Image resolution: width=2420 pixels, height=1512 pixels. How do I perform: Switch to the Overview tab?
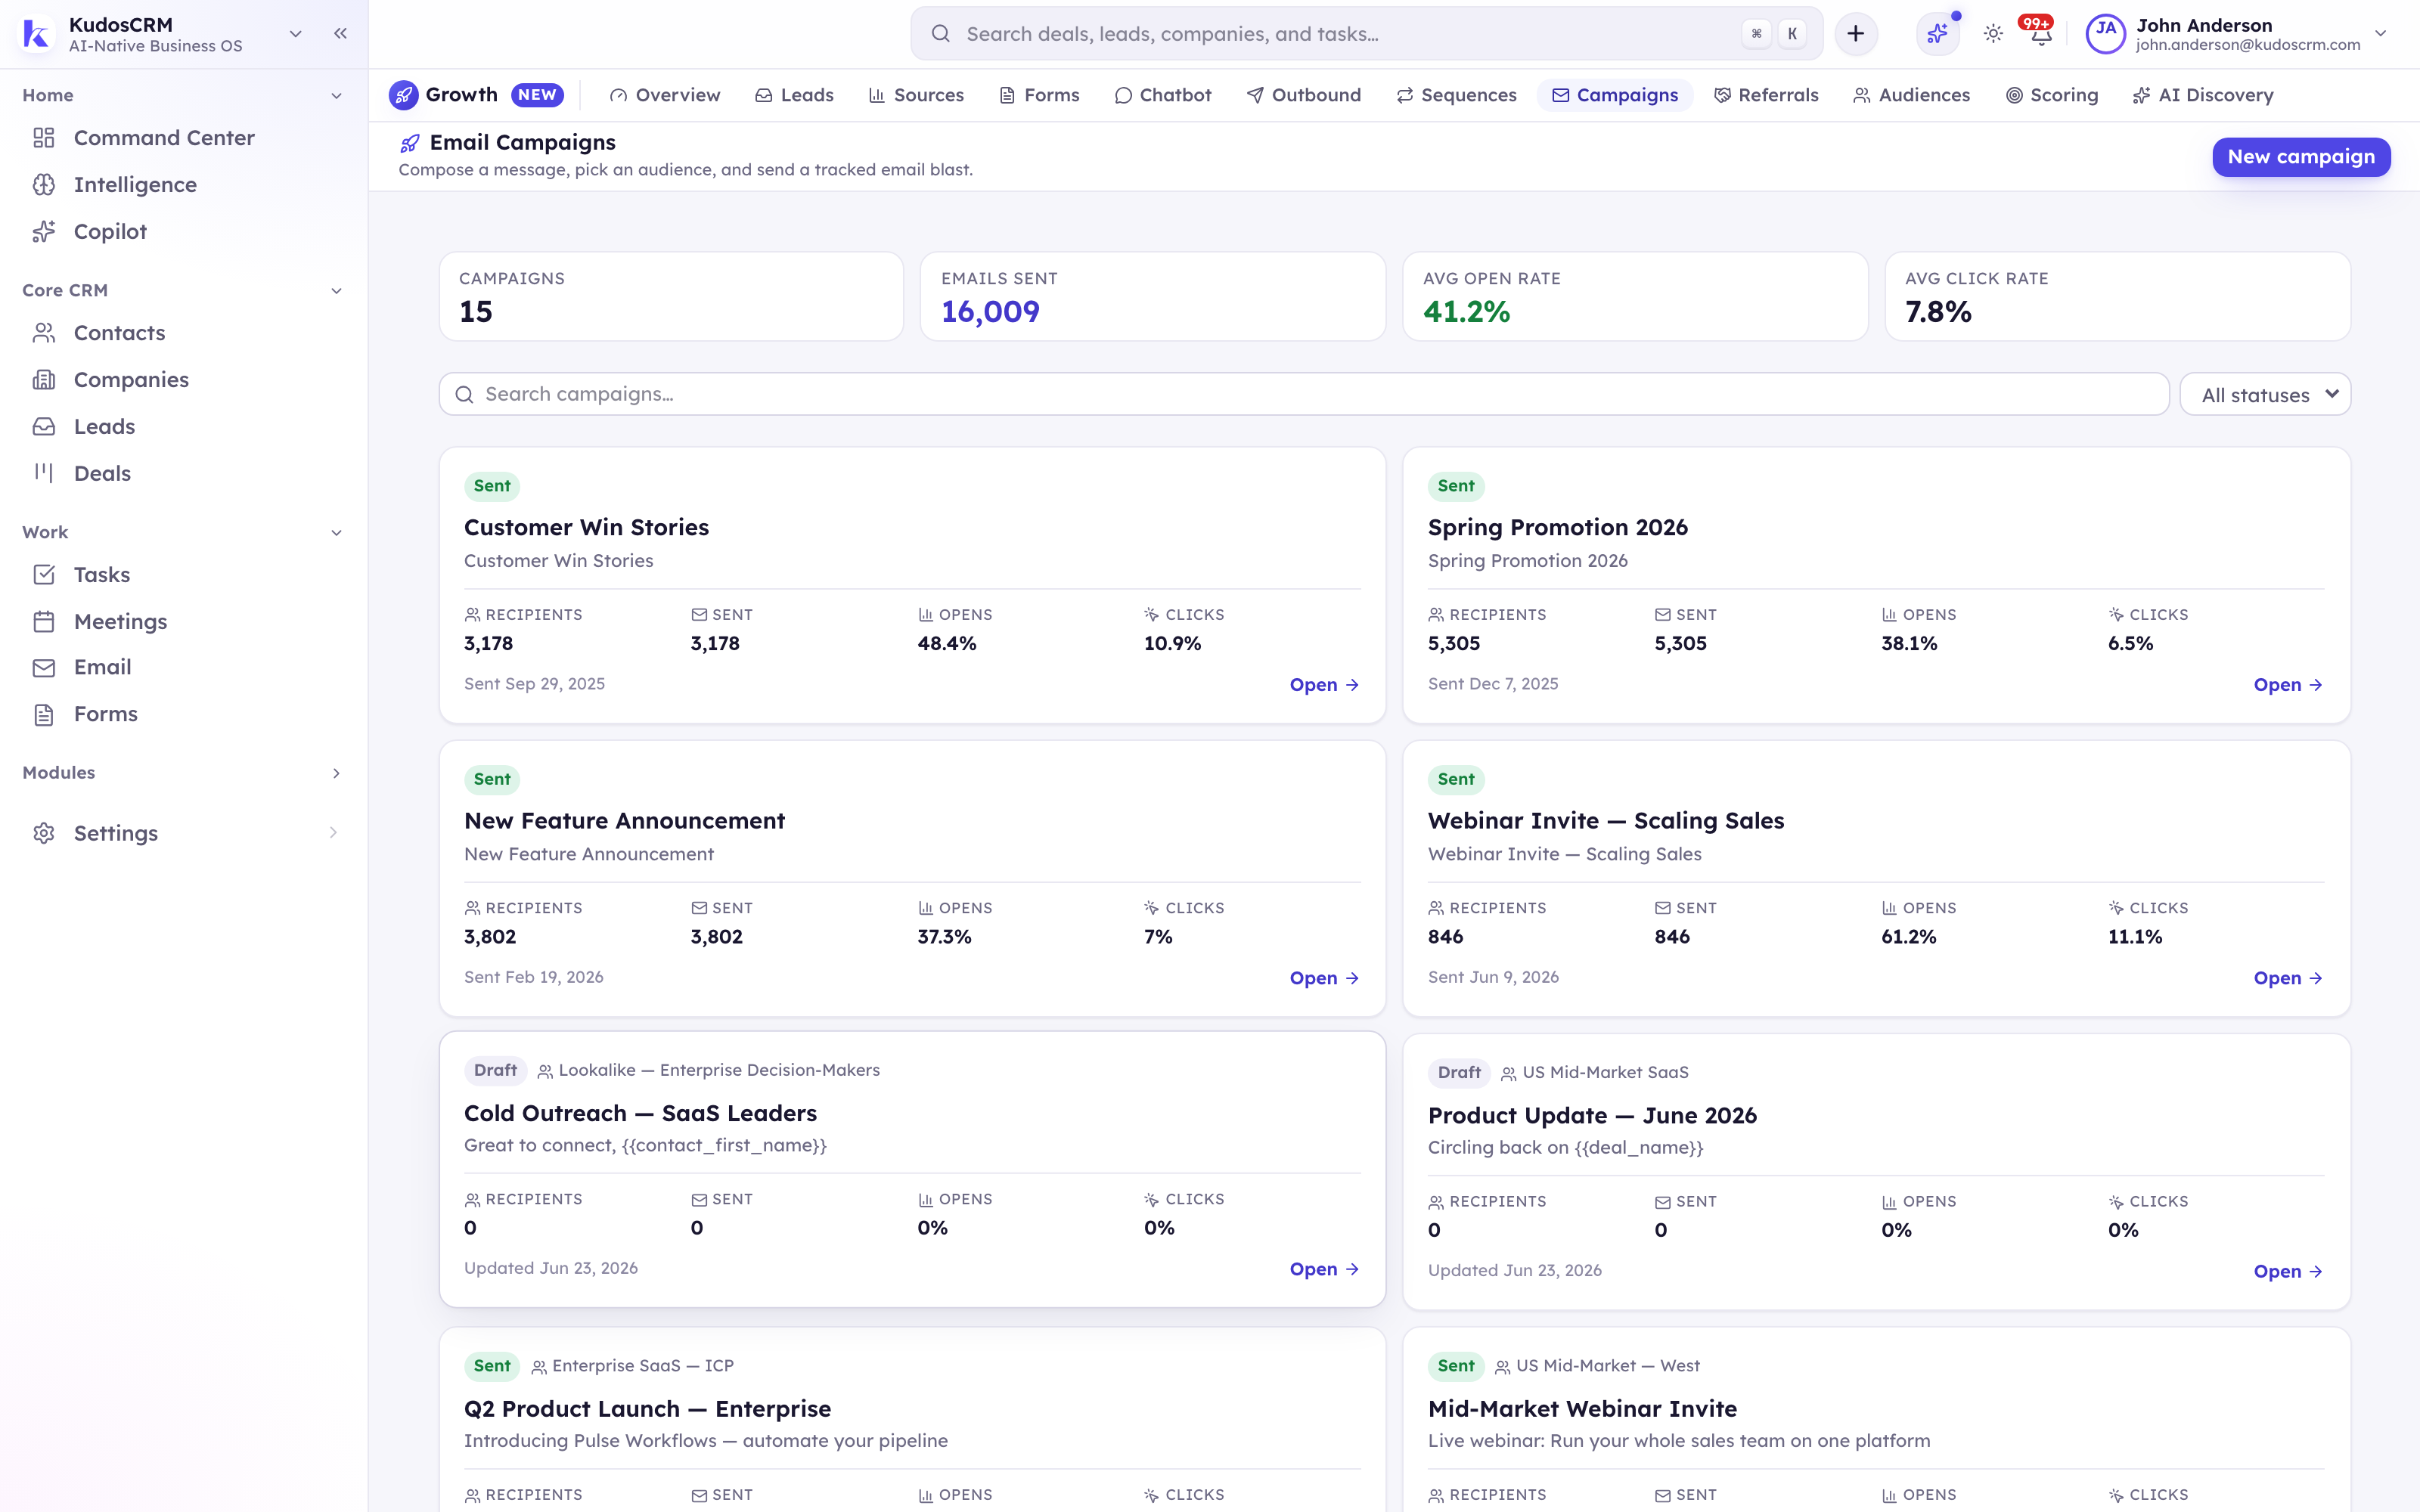tap(664, 95)
